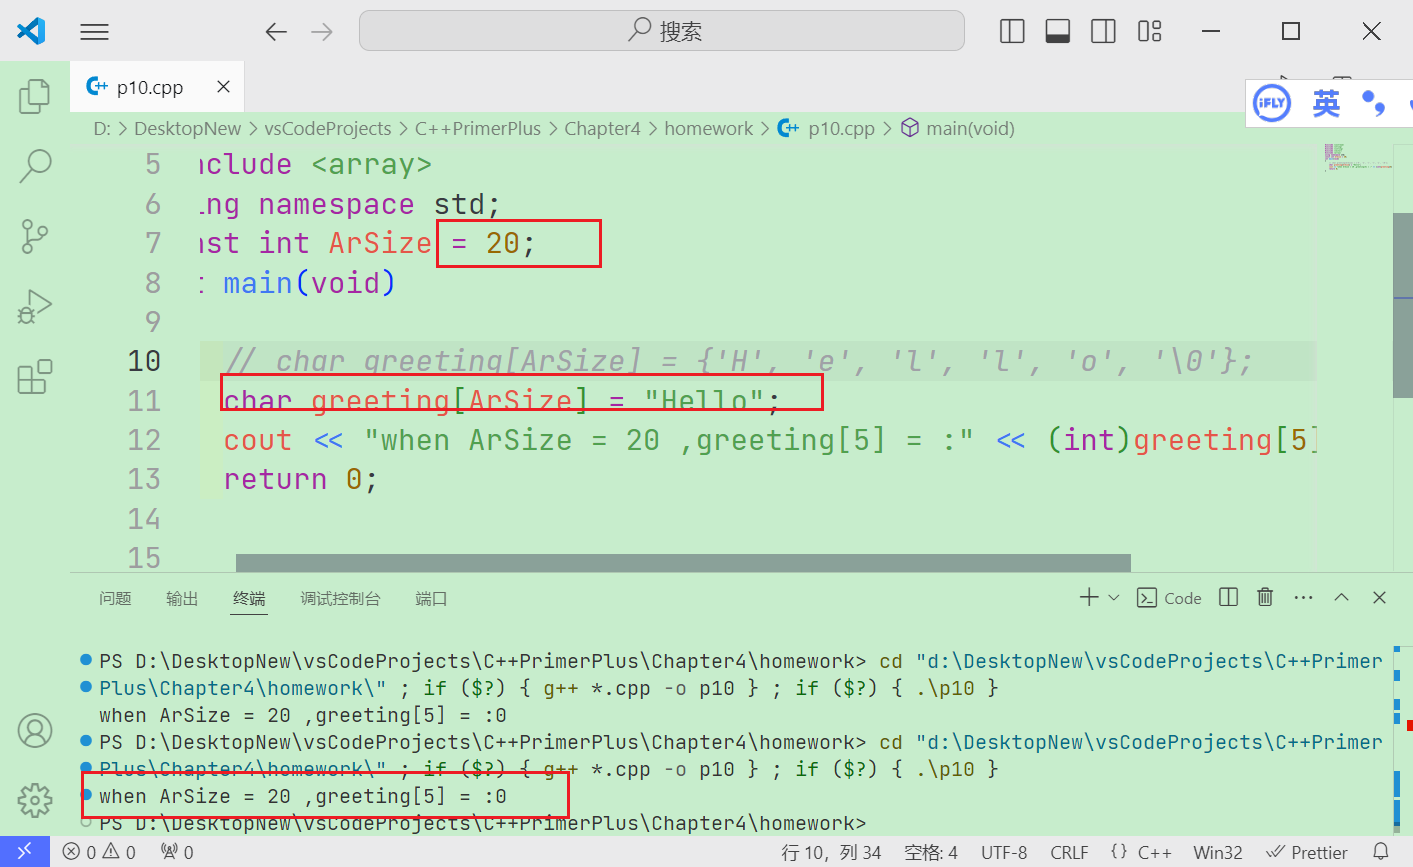This screenshot has width=1413, height=867.
Task: Click Chapter4 in the breadcrumb
Action: point(602,129)
